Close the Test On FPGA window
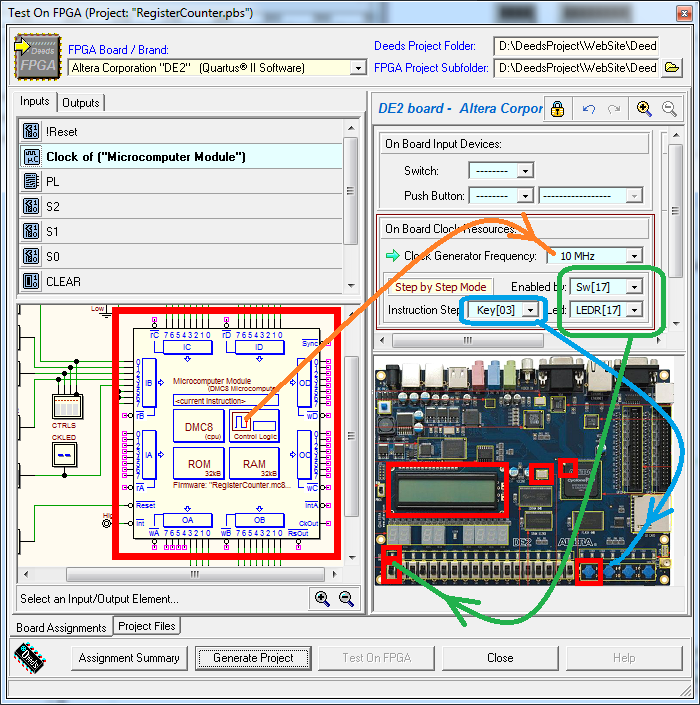700x705 pixels. (684, 13)
